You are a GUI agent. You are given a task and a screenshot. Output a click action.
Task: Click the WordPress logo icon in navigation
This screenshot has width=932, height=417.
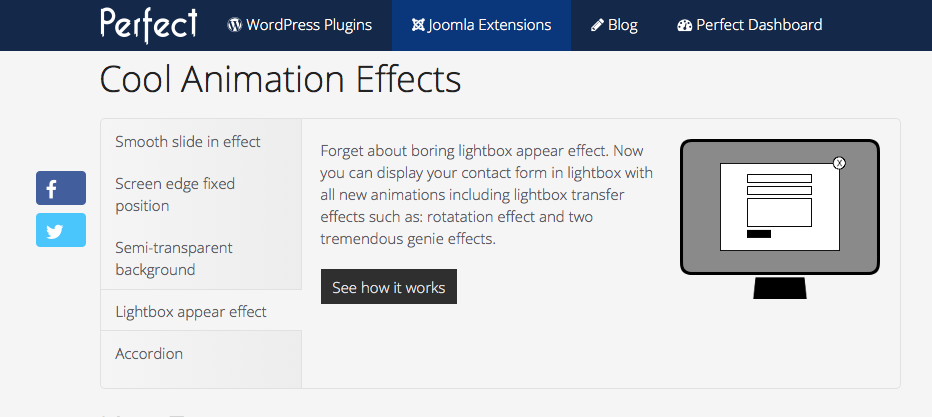click(234, 25)
